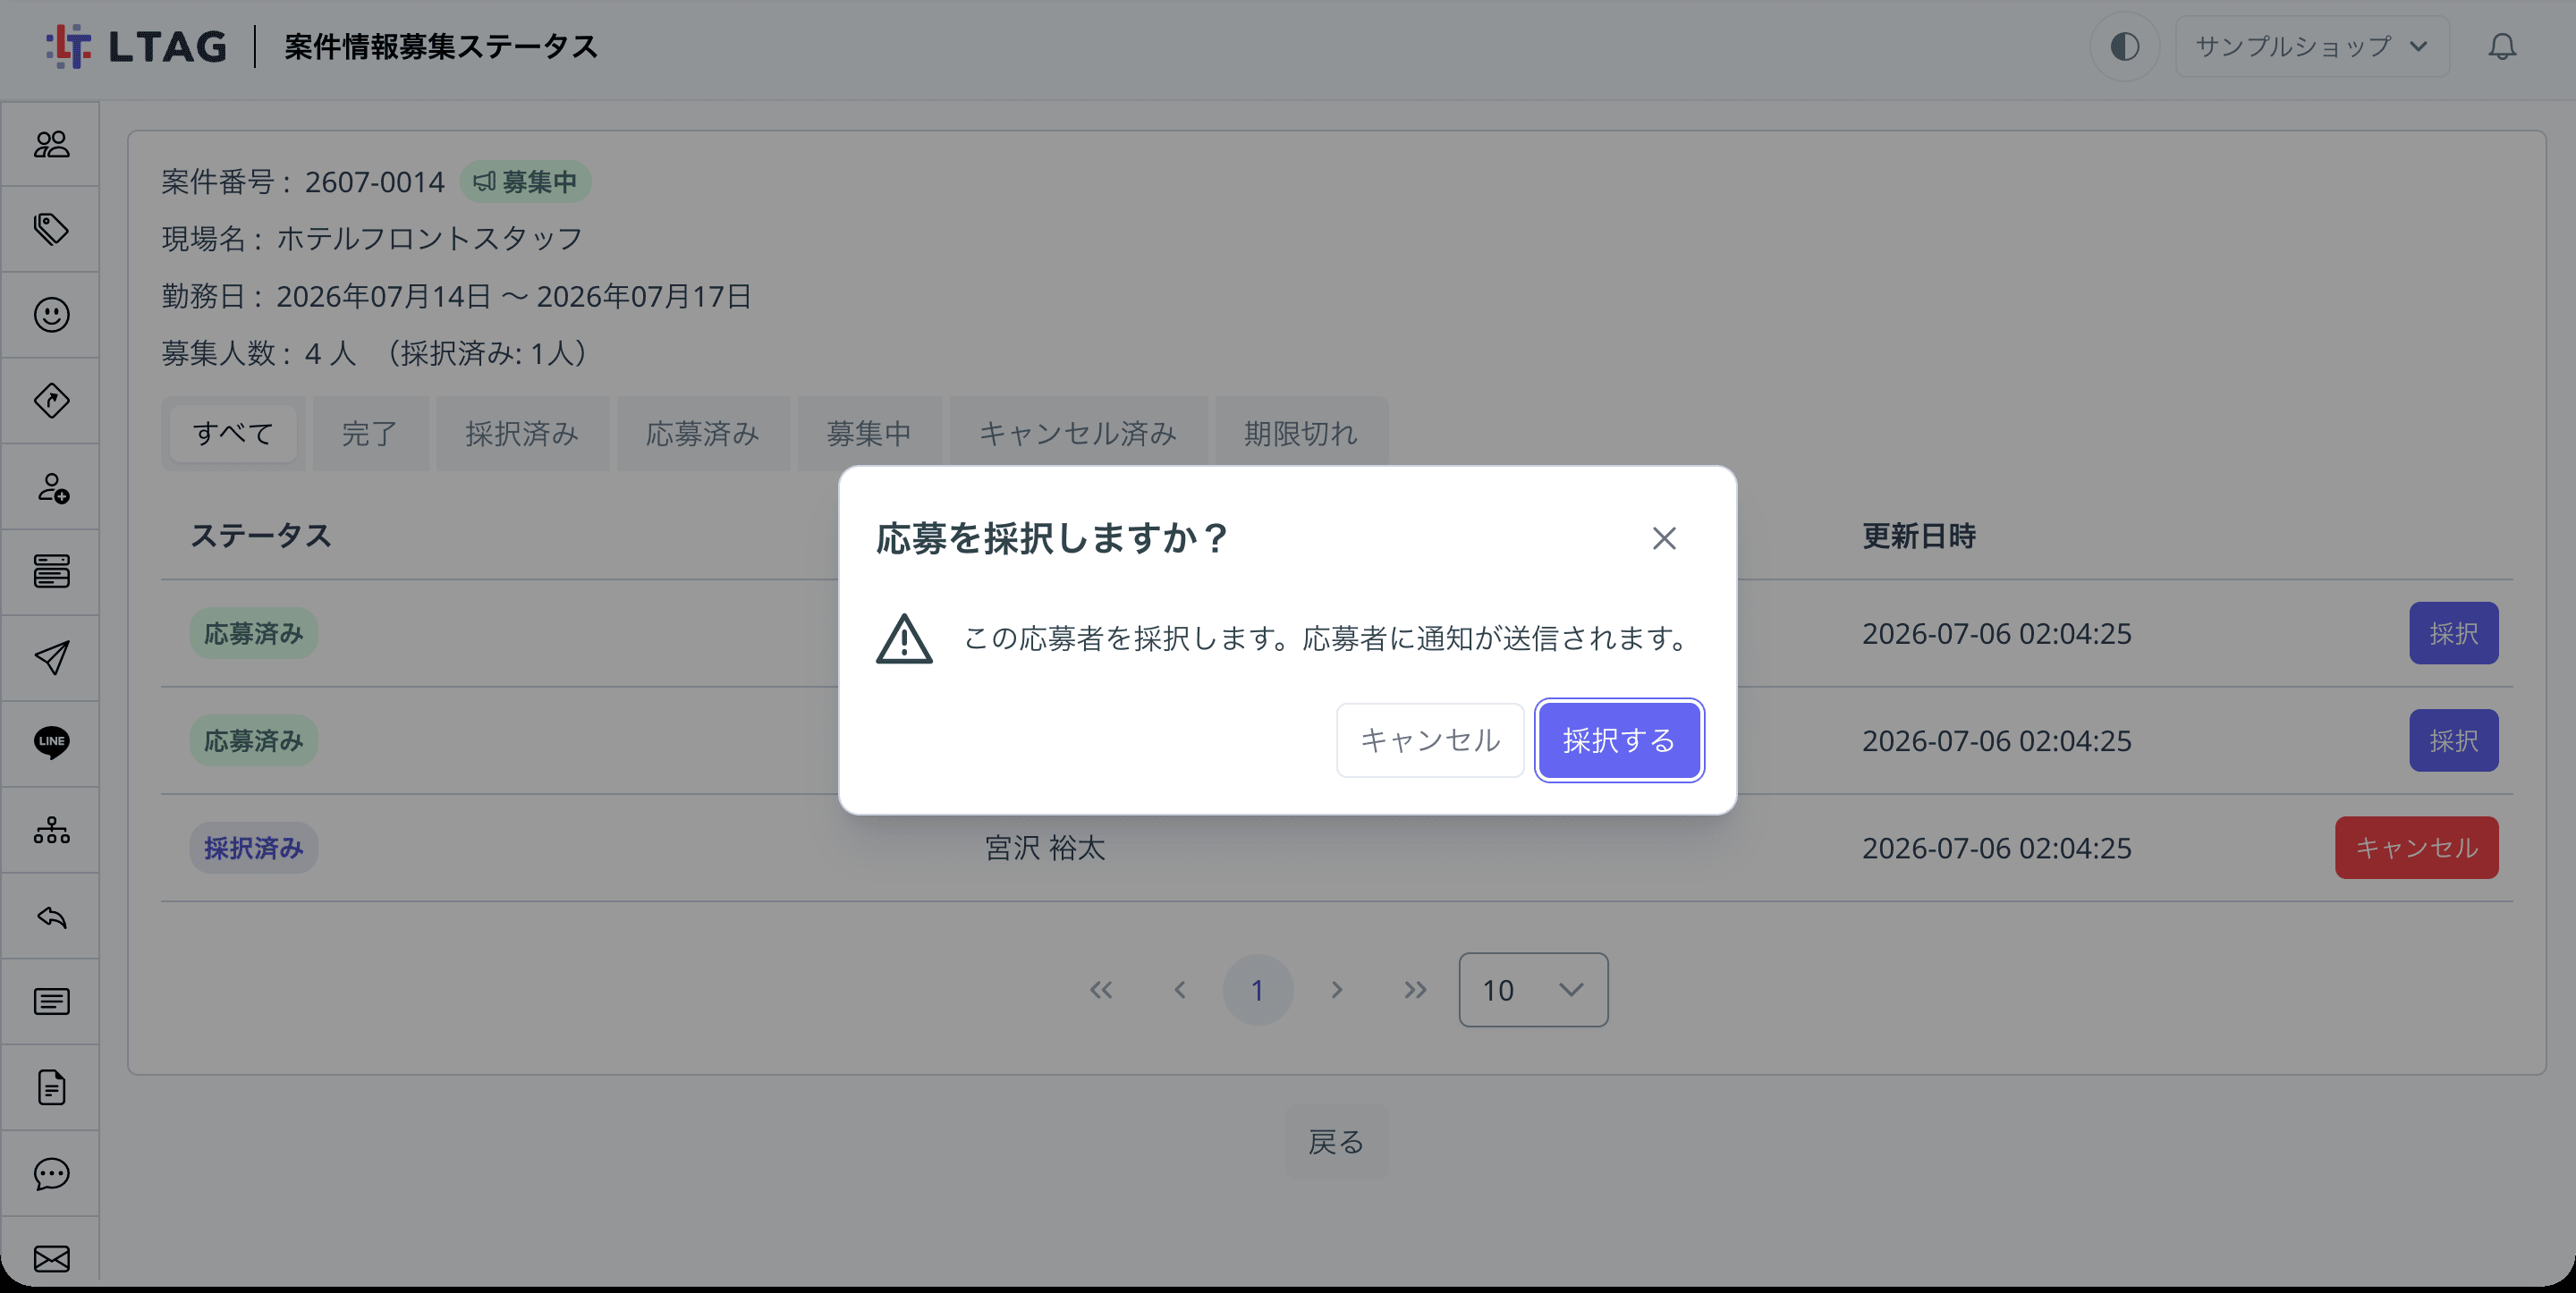2576x1293 pixels.
Task: Open the stacked server list sidebar icon
Action: point(51,572)
